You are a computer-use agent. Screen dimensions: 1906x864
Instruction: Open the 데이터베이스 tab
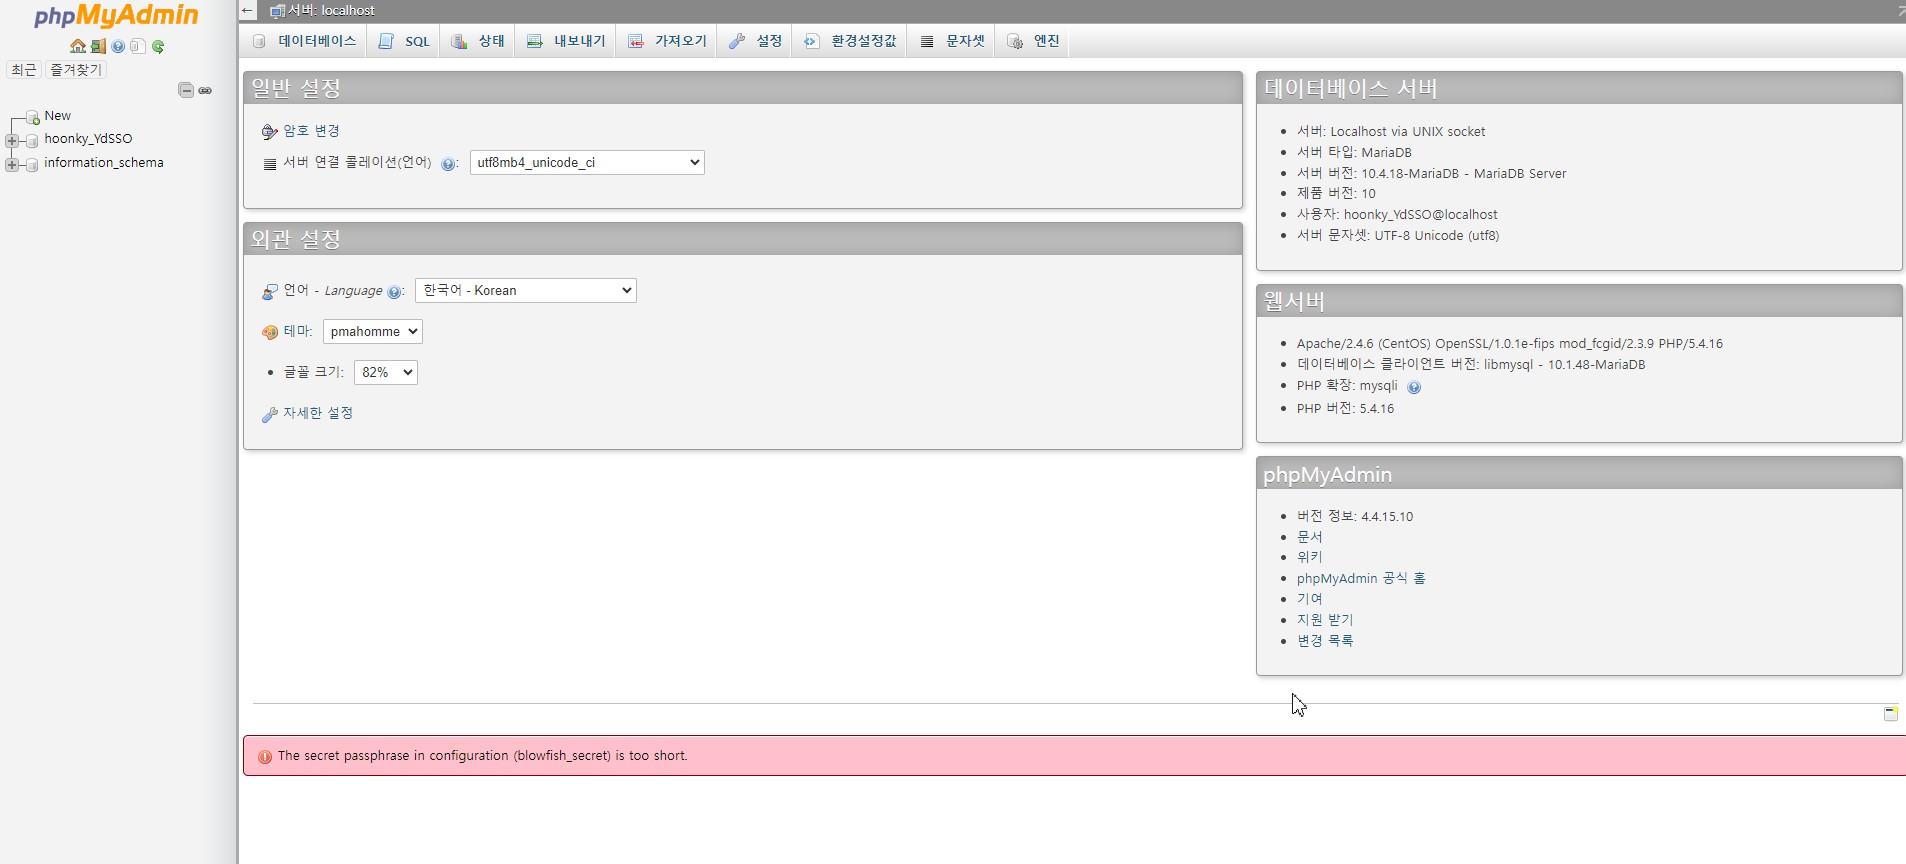click(x=305, y=41)
